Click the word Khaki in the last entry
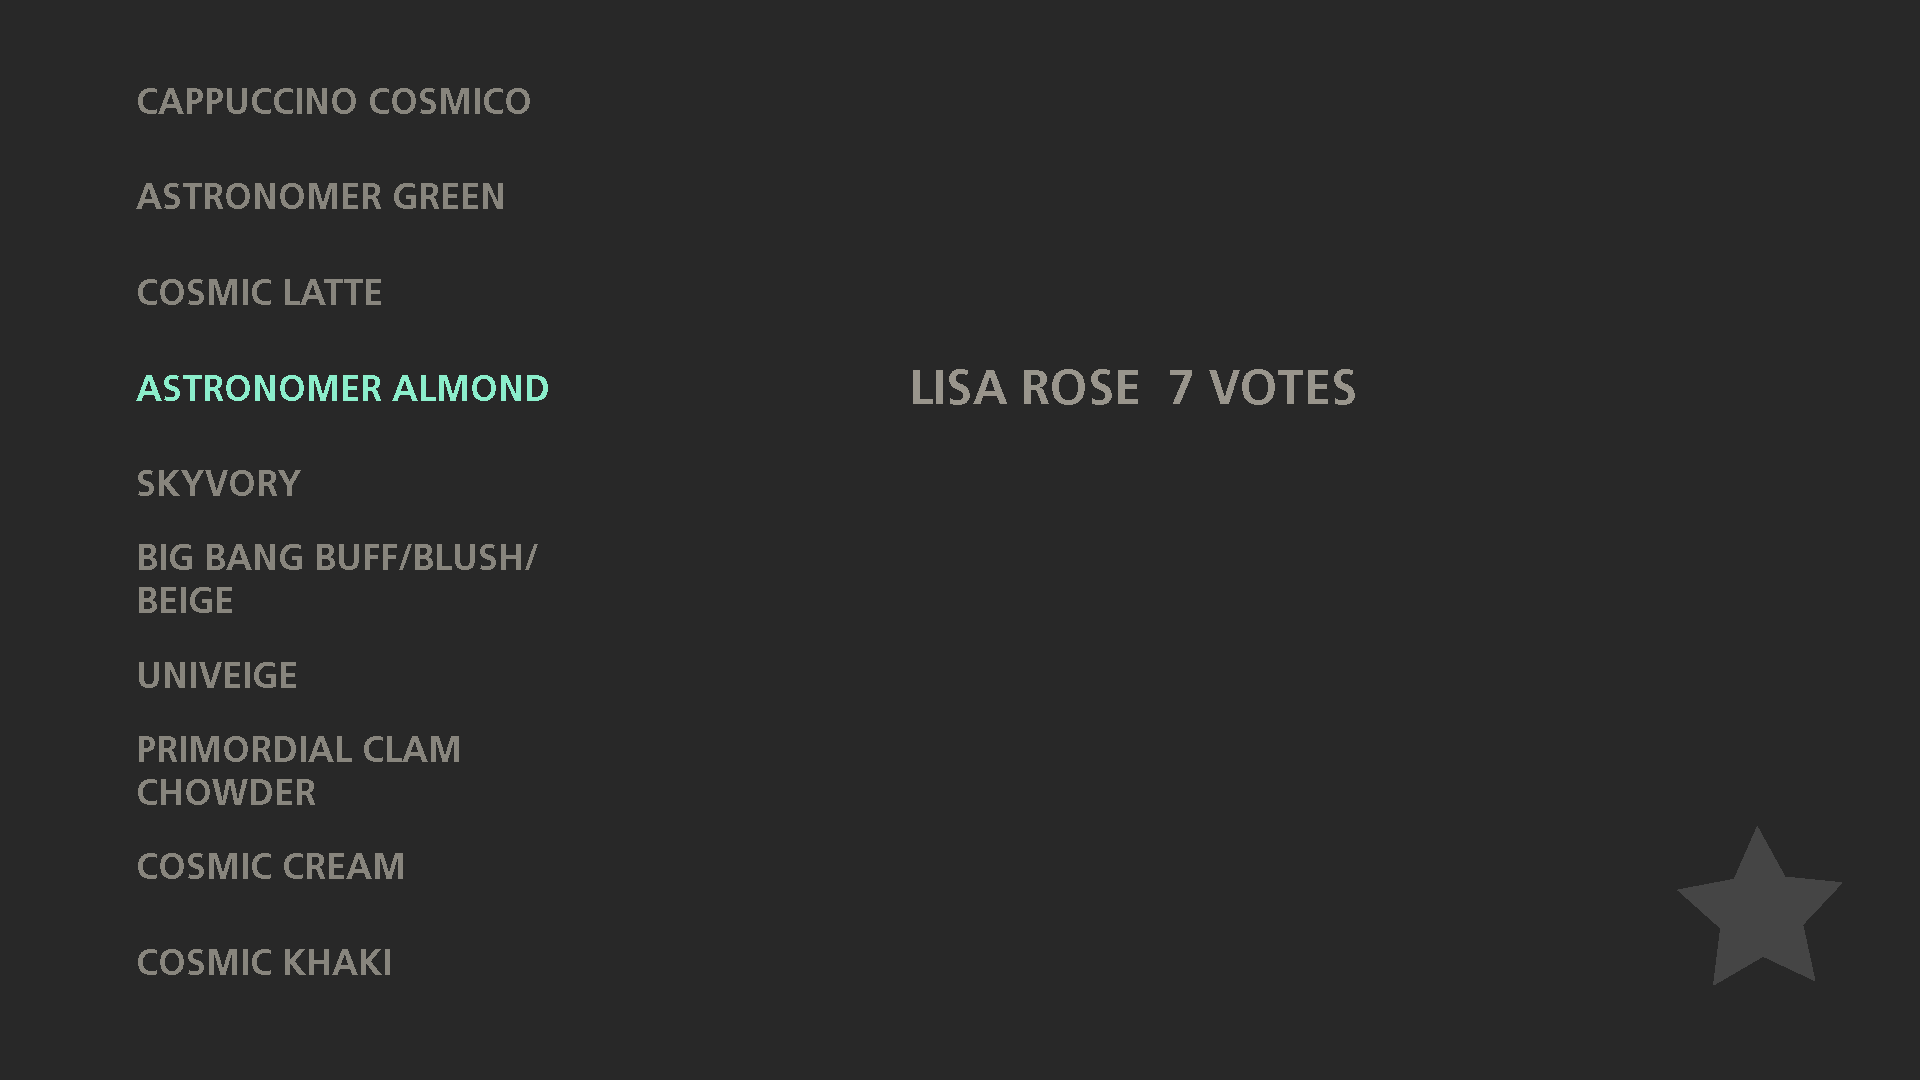The height and width of the screenshot is (1080, 1920). pyautogui.click(x=337, y=963)
